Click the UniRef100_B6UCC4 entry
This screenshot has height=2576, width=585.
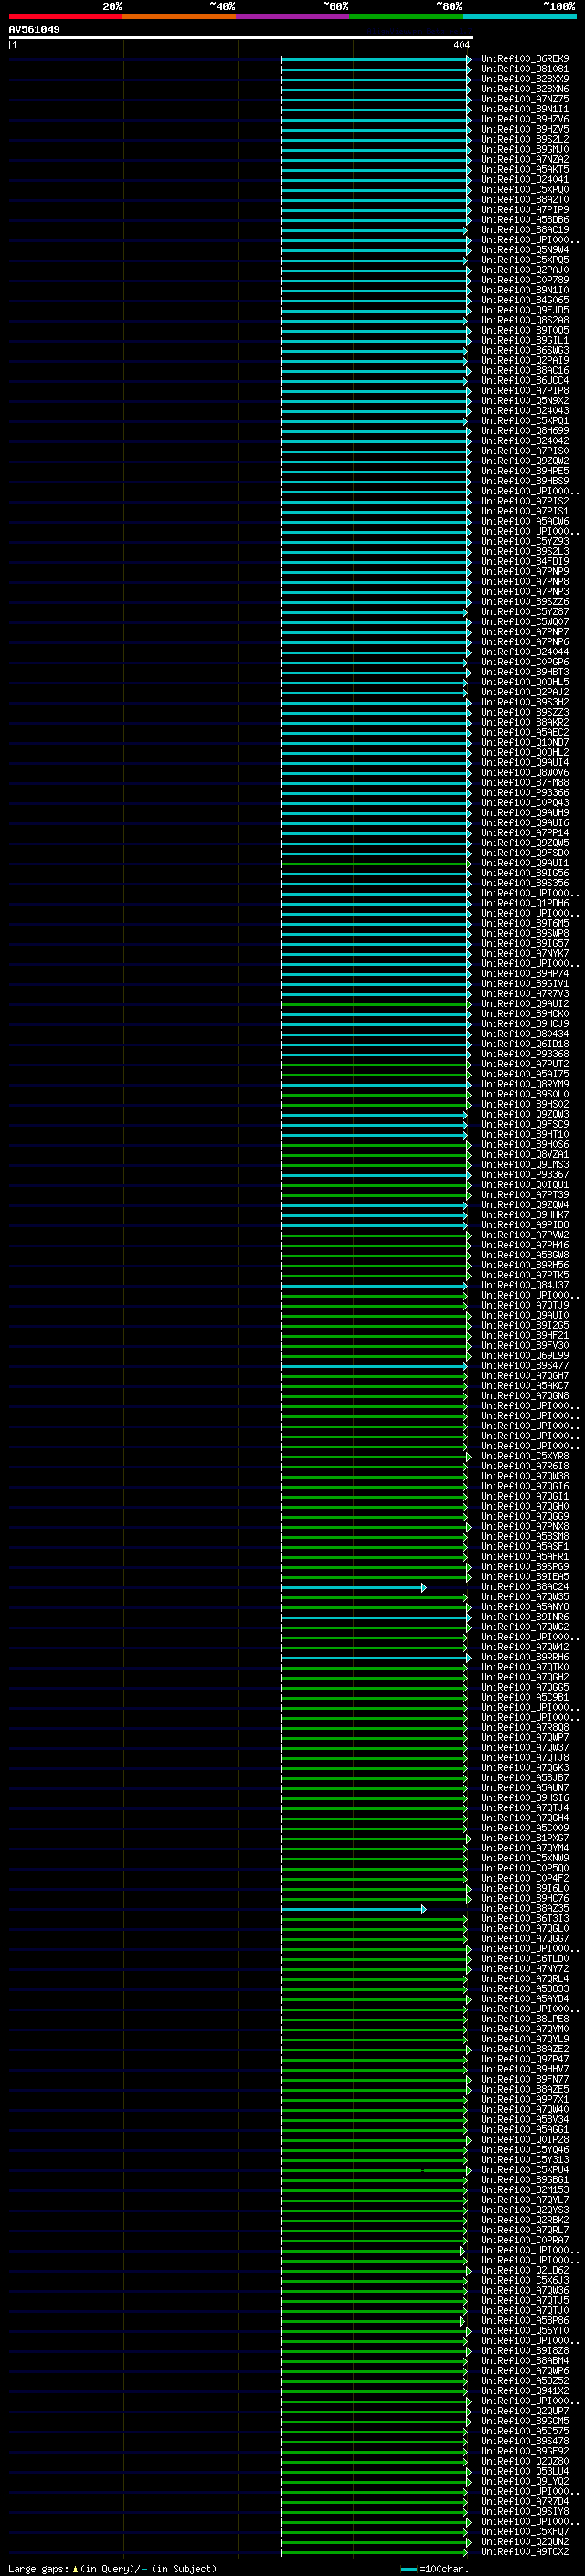(x=525, y=381)
